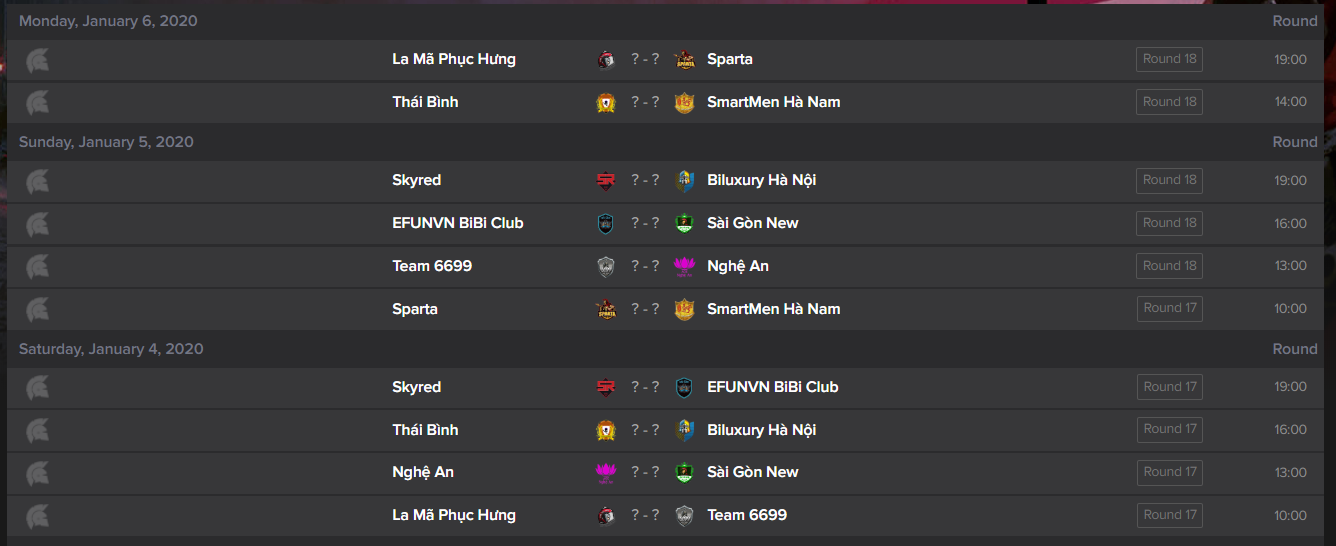The image size is (1336, 546).
Task: Click Thái Bình logo in Saturday's 16:00 match
Action: tap(606, 430)
